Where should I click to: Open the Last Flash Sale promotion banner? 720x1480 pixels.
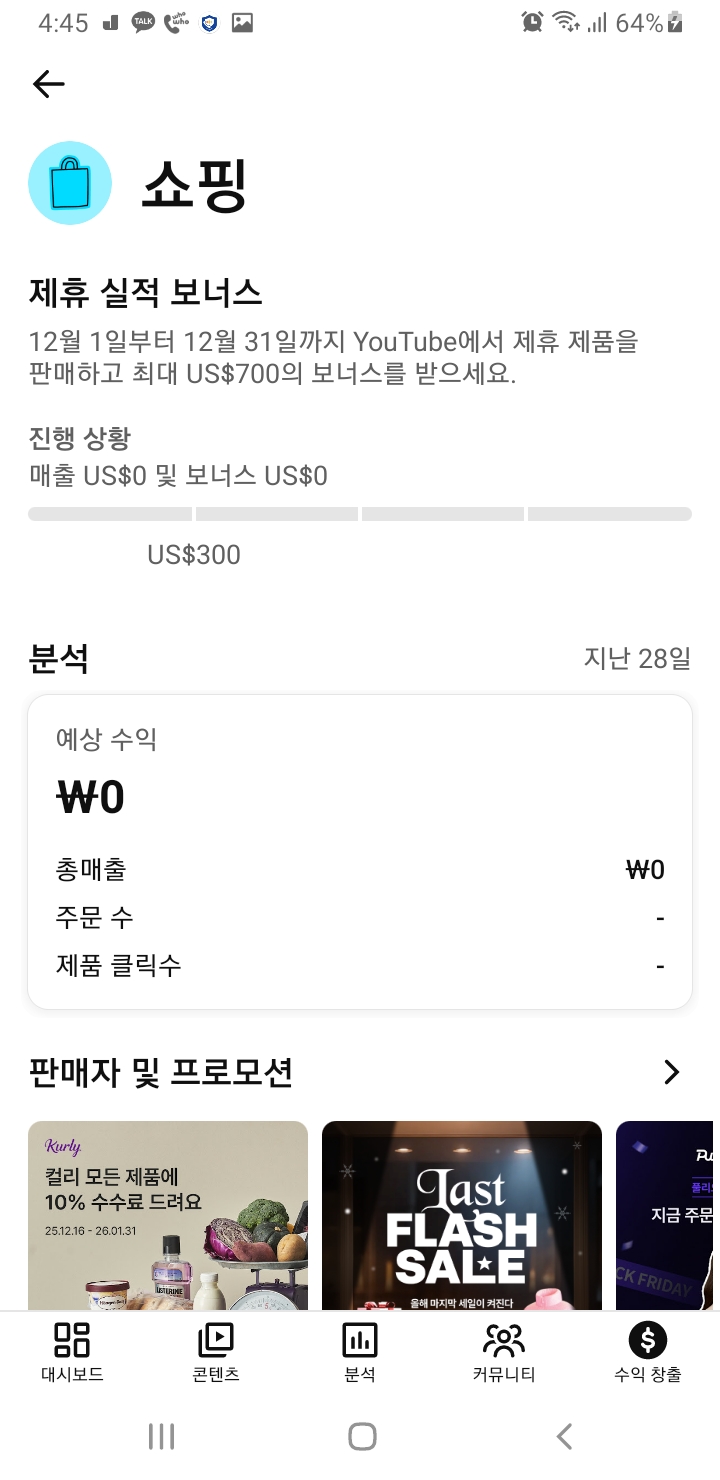pyautogui.click(x=462, y=1215)
